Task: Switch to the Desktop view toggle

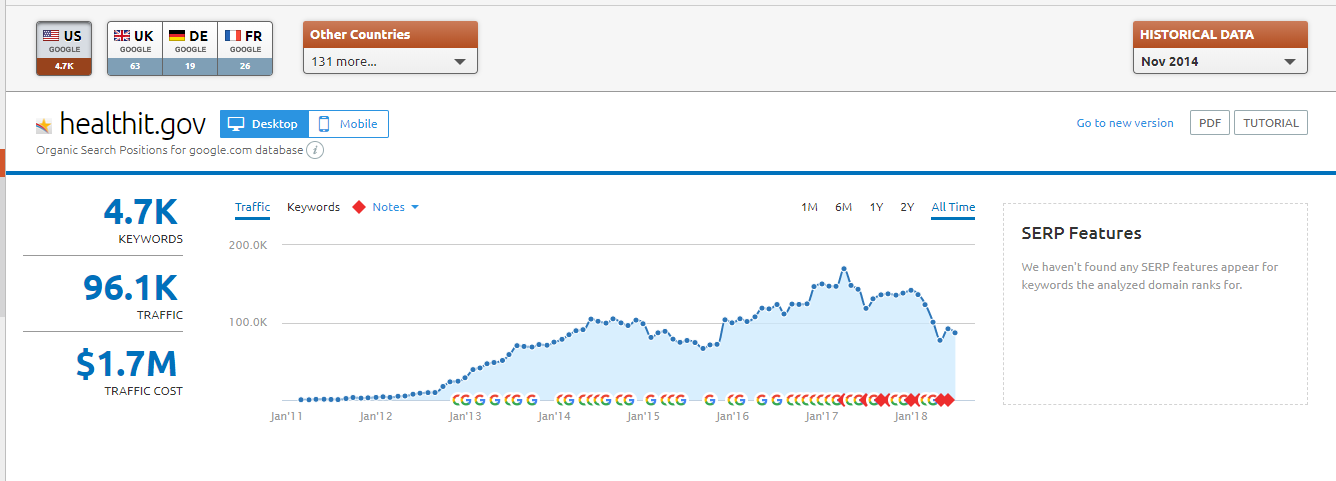Action: (x=264, y=124)
